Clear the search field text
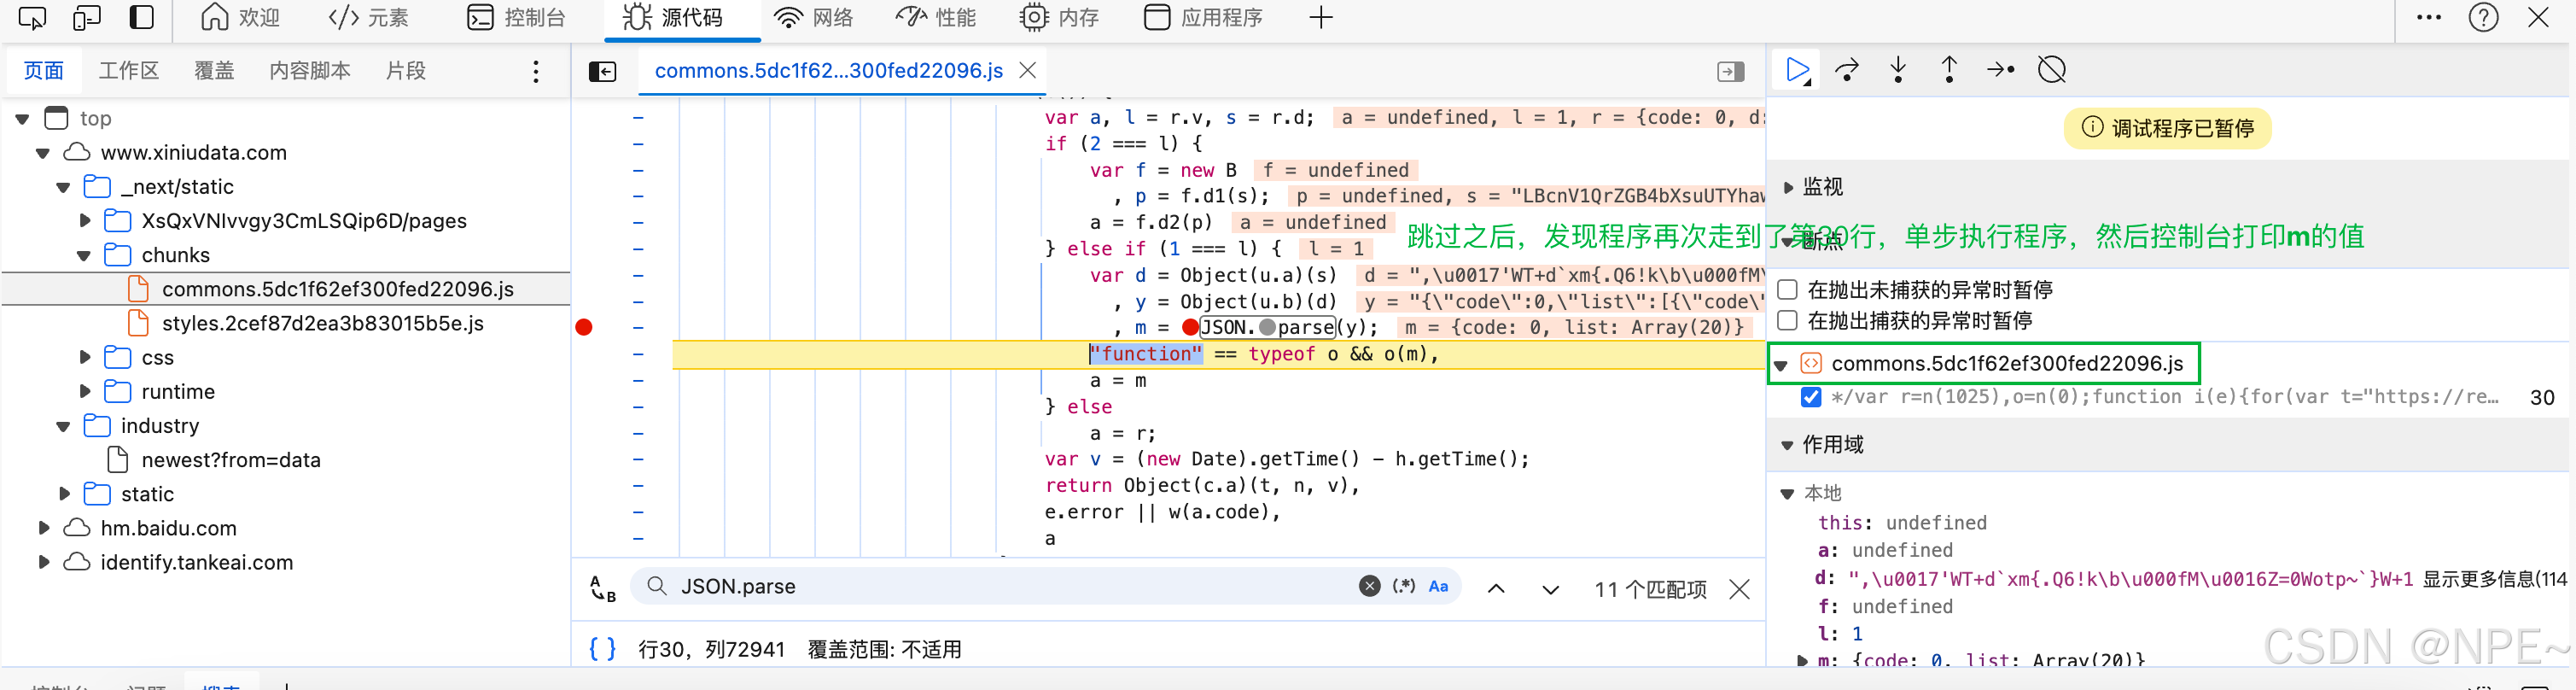This screenshot has height=690, width=2576. point(1370,586)
